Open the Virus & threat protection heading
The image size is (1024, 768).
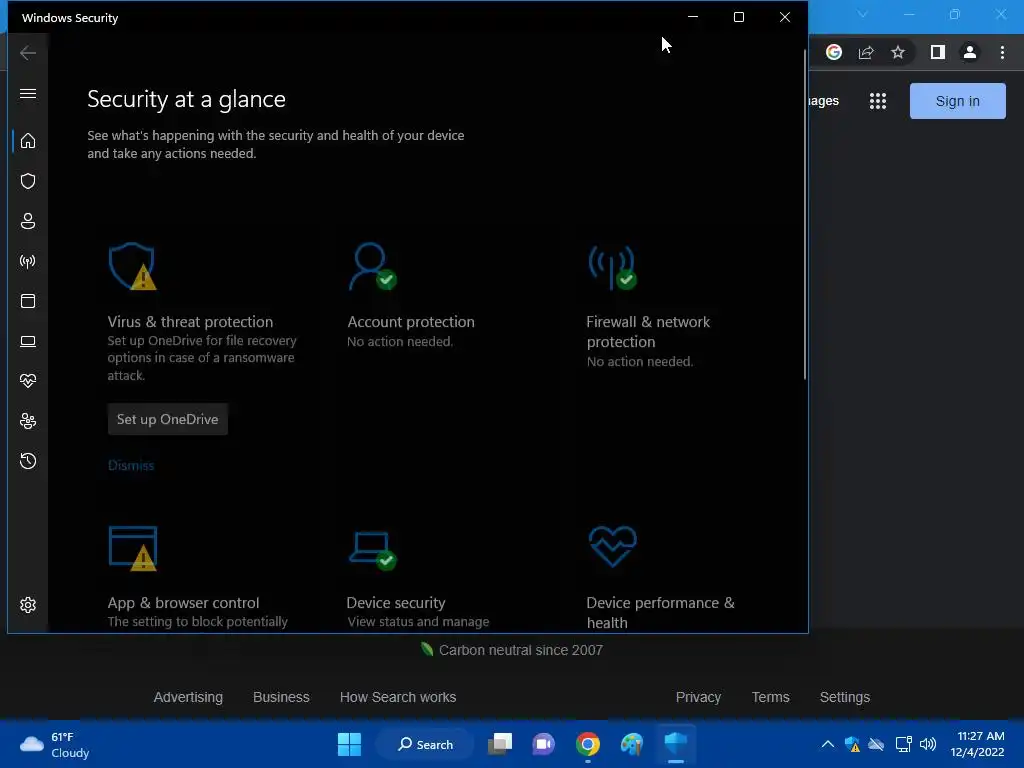click(x=190, y=322)
